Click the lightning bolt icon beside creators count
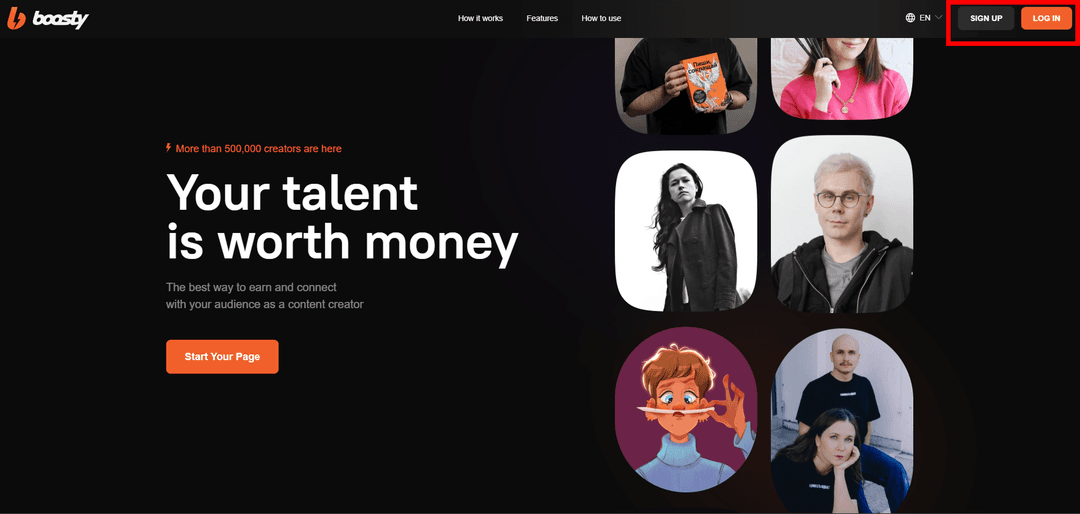The height and width of the screenshot is (514, 1080). tap(169, 147)
